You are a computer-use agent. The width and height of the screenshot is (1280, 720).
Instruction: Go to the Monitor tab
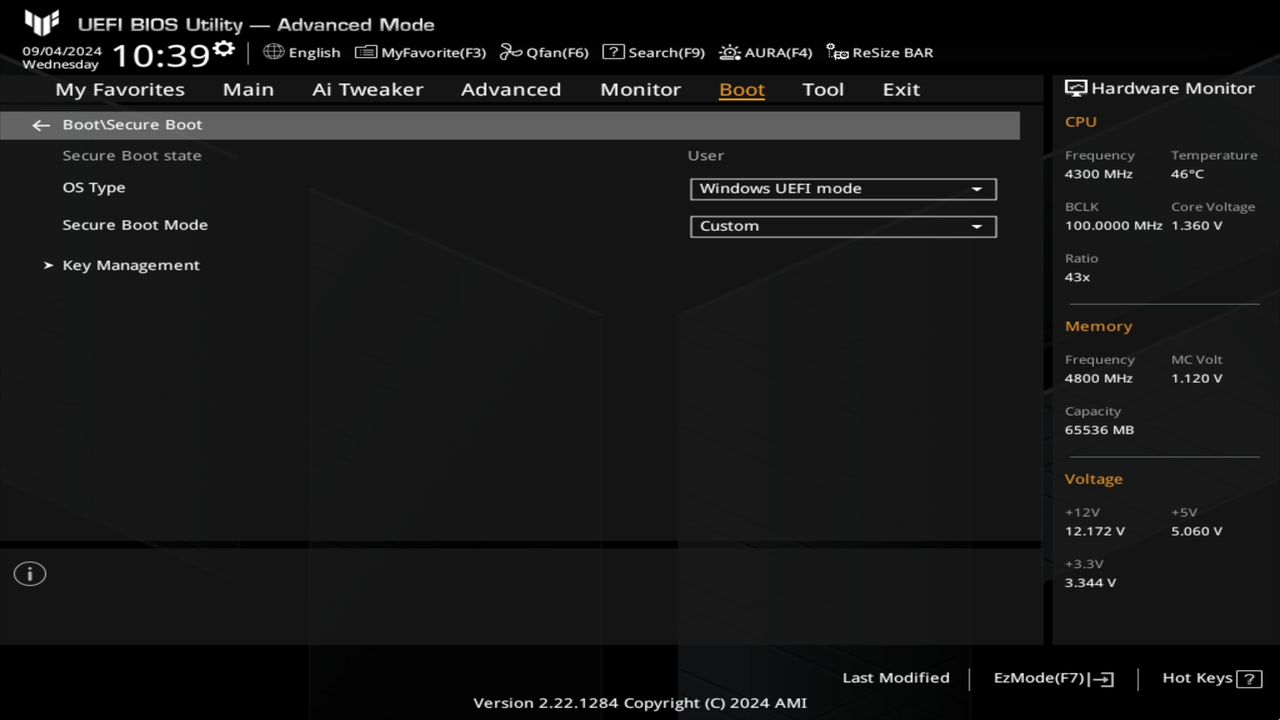pyautogui.click(x=640, y=89)
